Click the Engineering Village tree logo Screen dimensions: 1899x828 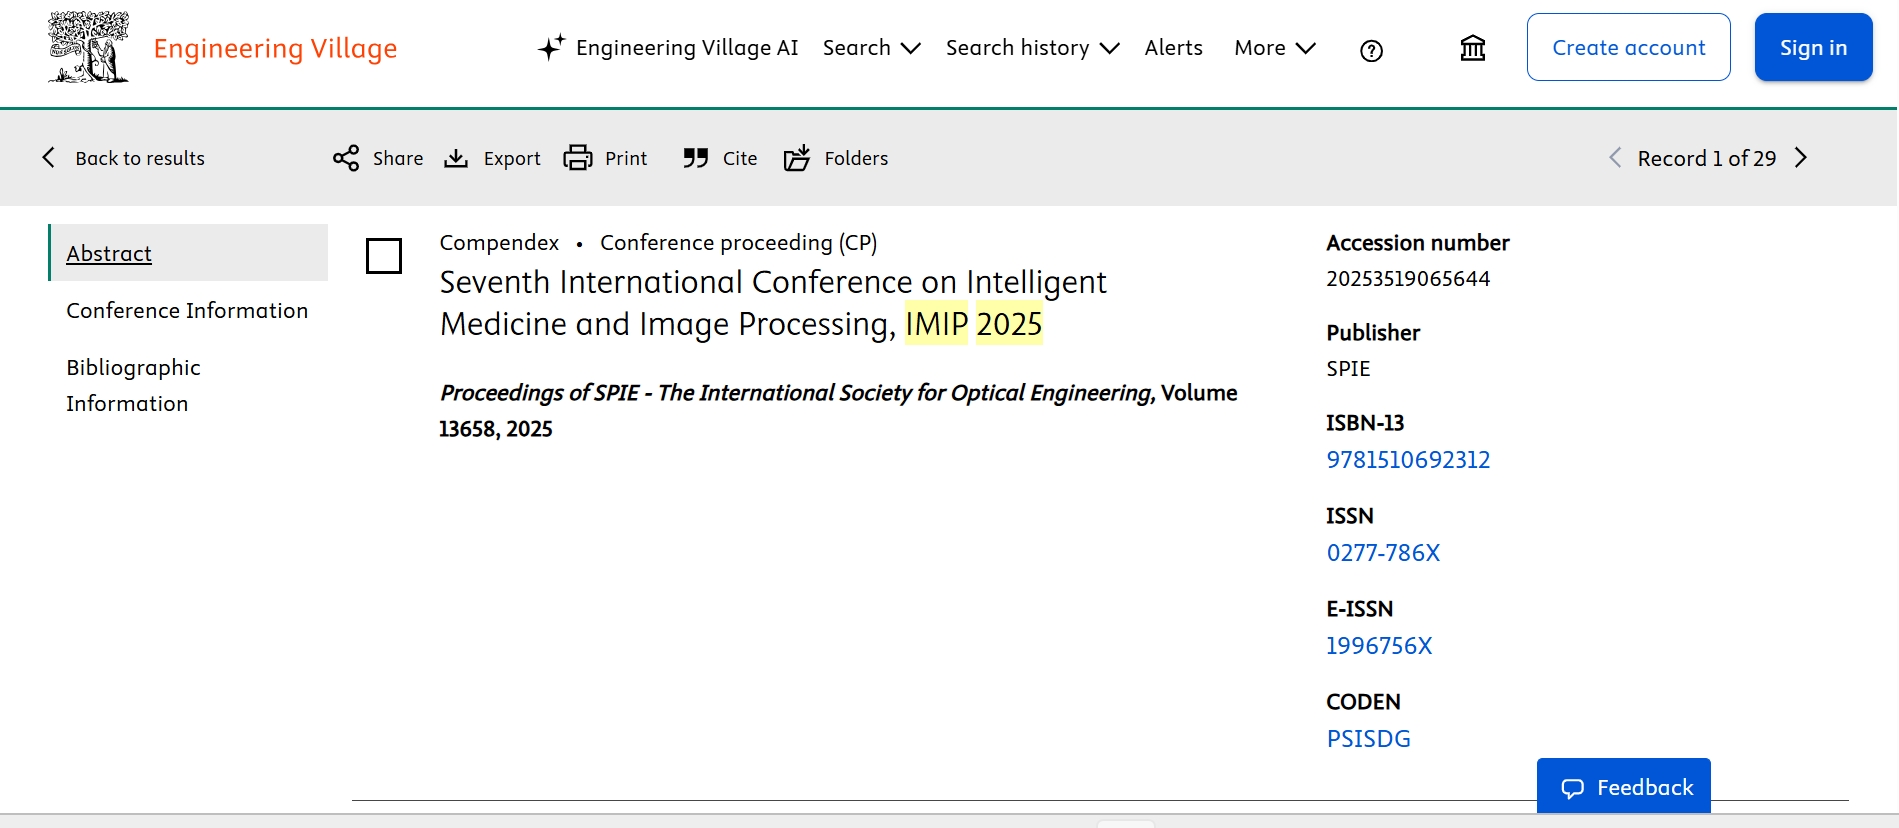click(89, 47)
